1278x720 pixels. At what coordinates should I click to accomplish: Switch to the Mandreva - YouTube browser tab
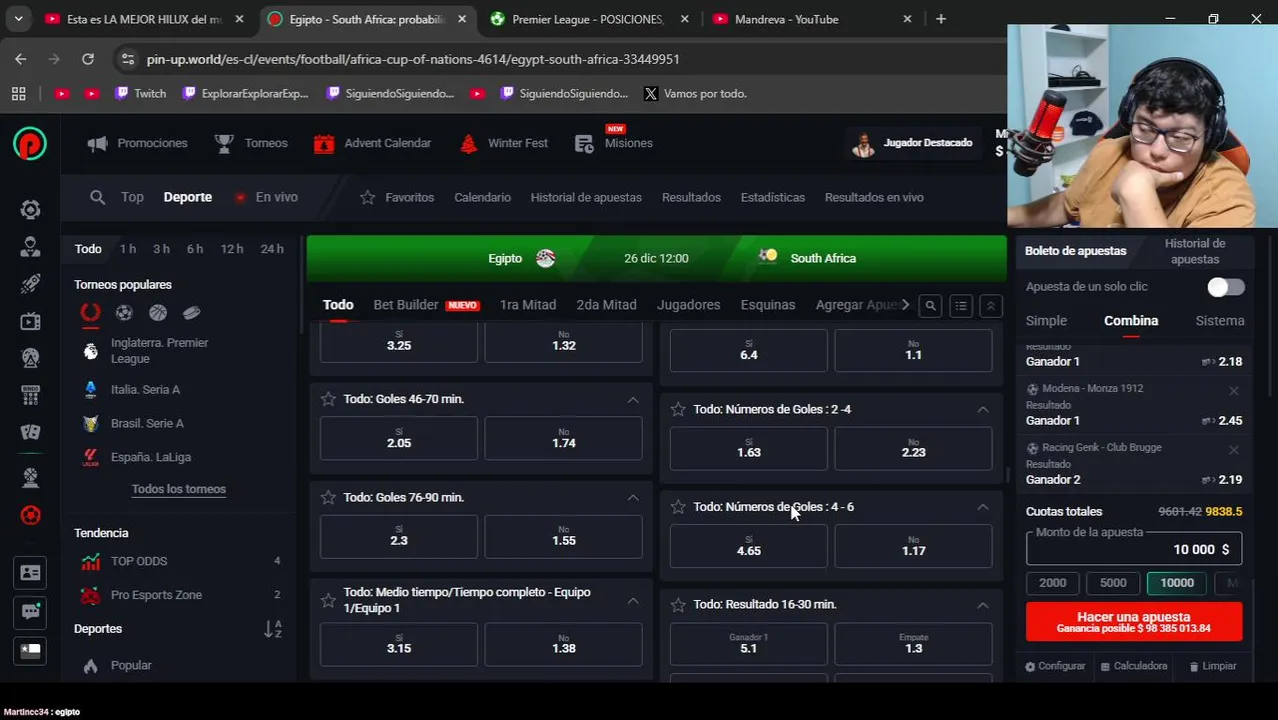point(786,19)
